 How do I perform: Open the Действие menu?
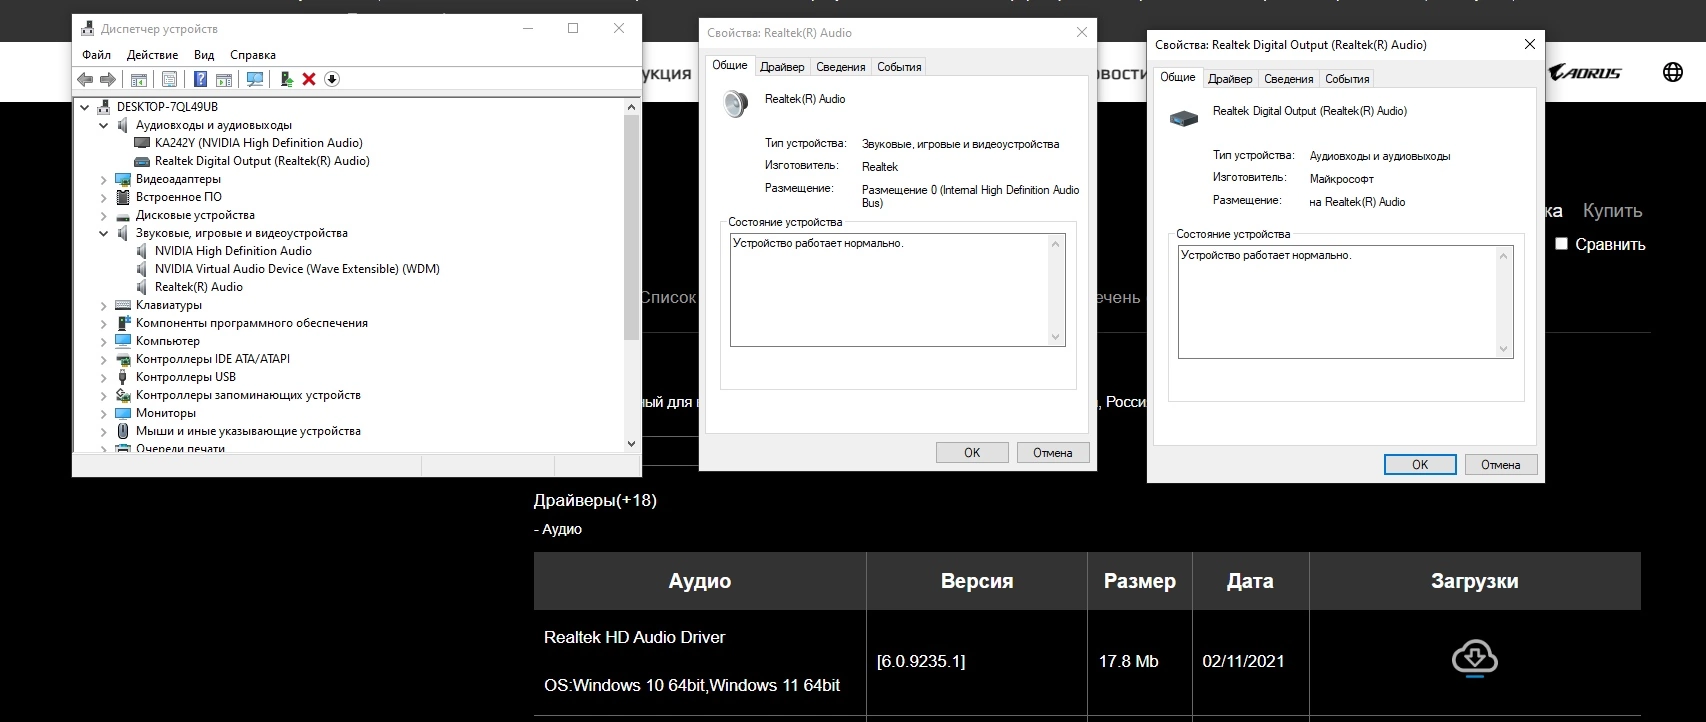[x=152, y=55]
